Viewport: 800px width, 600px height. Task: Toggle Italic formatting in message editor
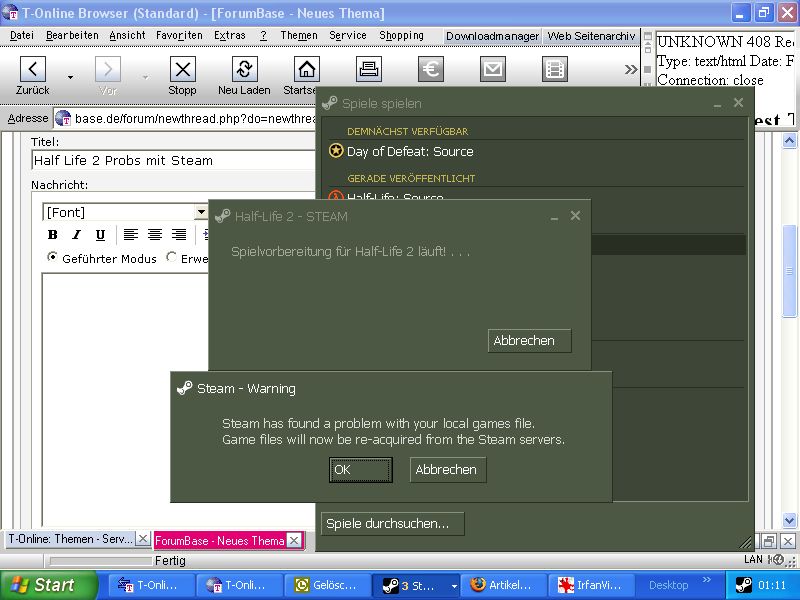pyautogui.click(x=77, y=235)
